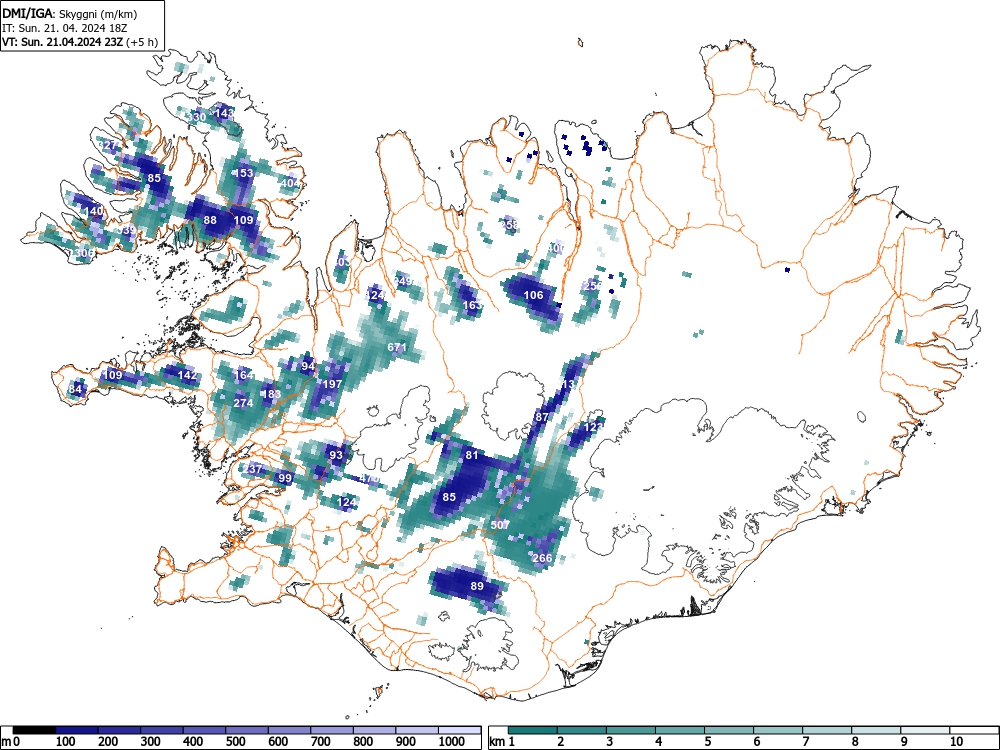Click the visibility value "143" in the Westfjords
Image resolution: width=1000 pixels, height=750 pixels.
pos(224,113)
